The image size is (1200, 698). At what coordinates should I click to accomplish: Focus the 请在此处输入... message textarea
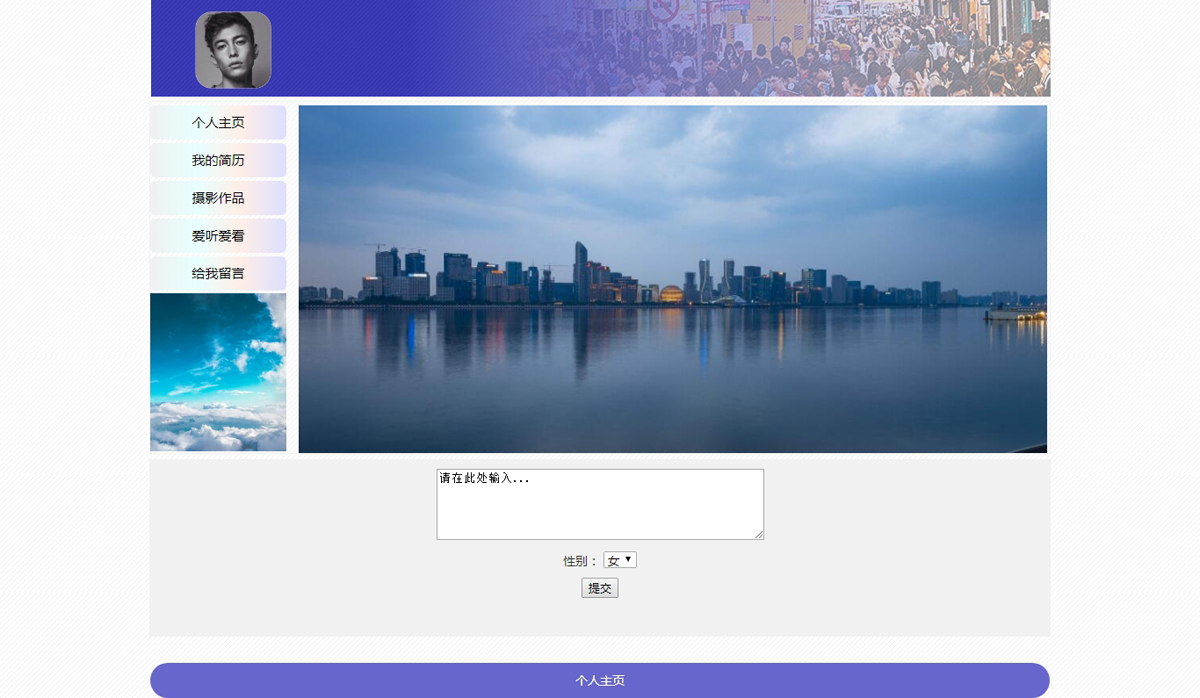point(600,504)
